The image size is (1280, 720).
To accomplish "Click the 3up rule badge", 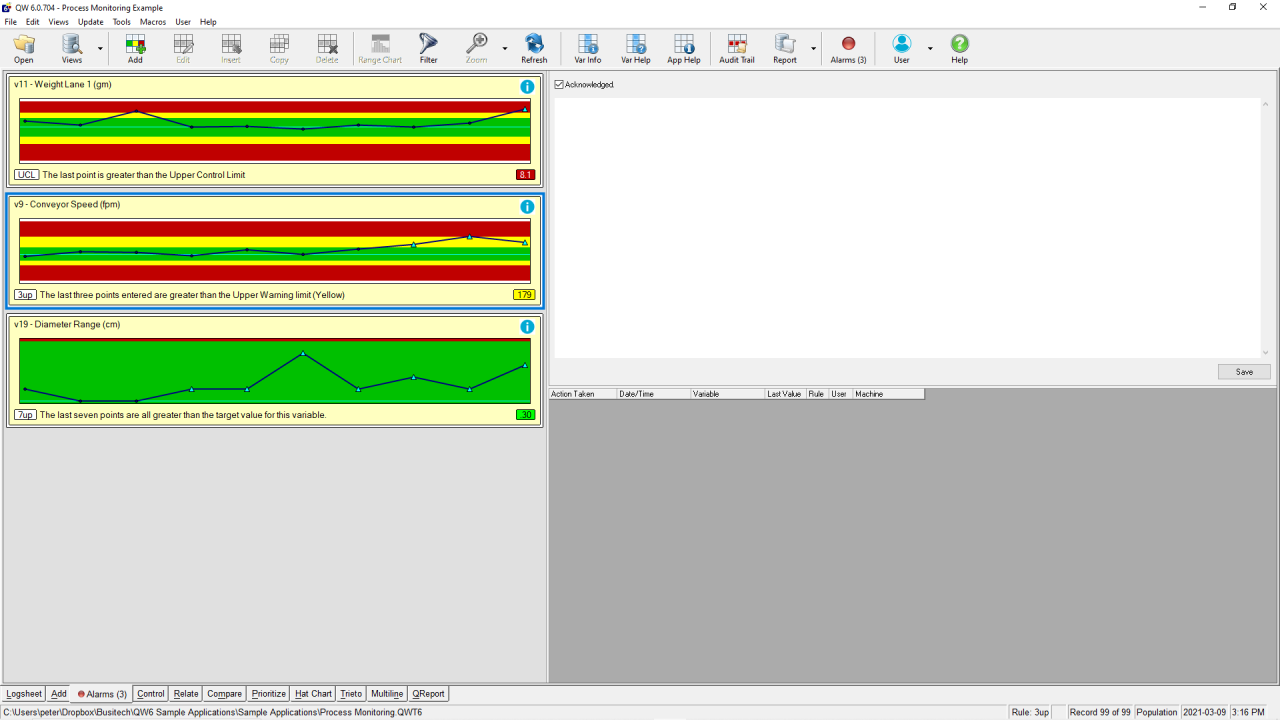I will [26, 295].
